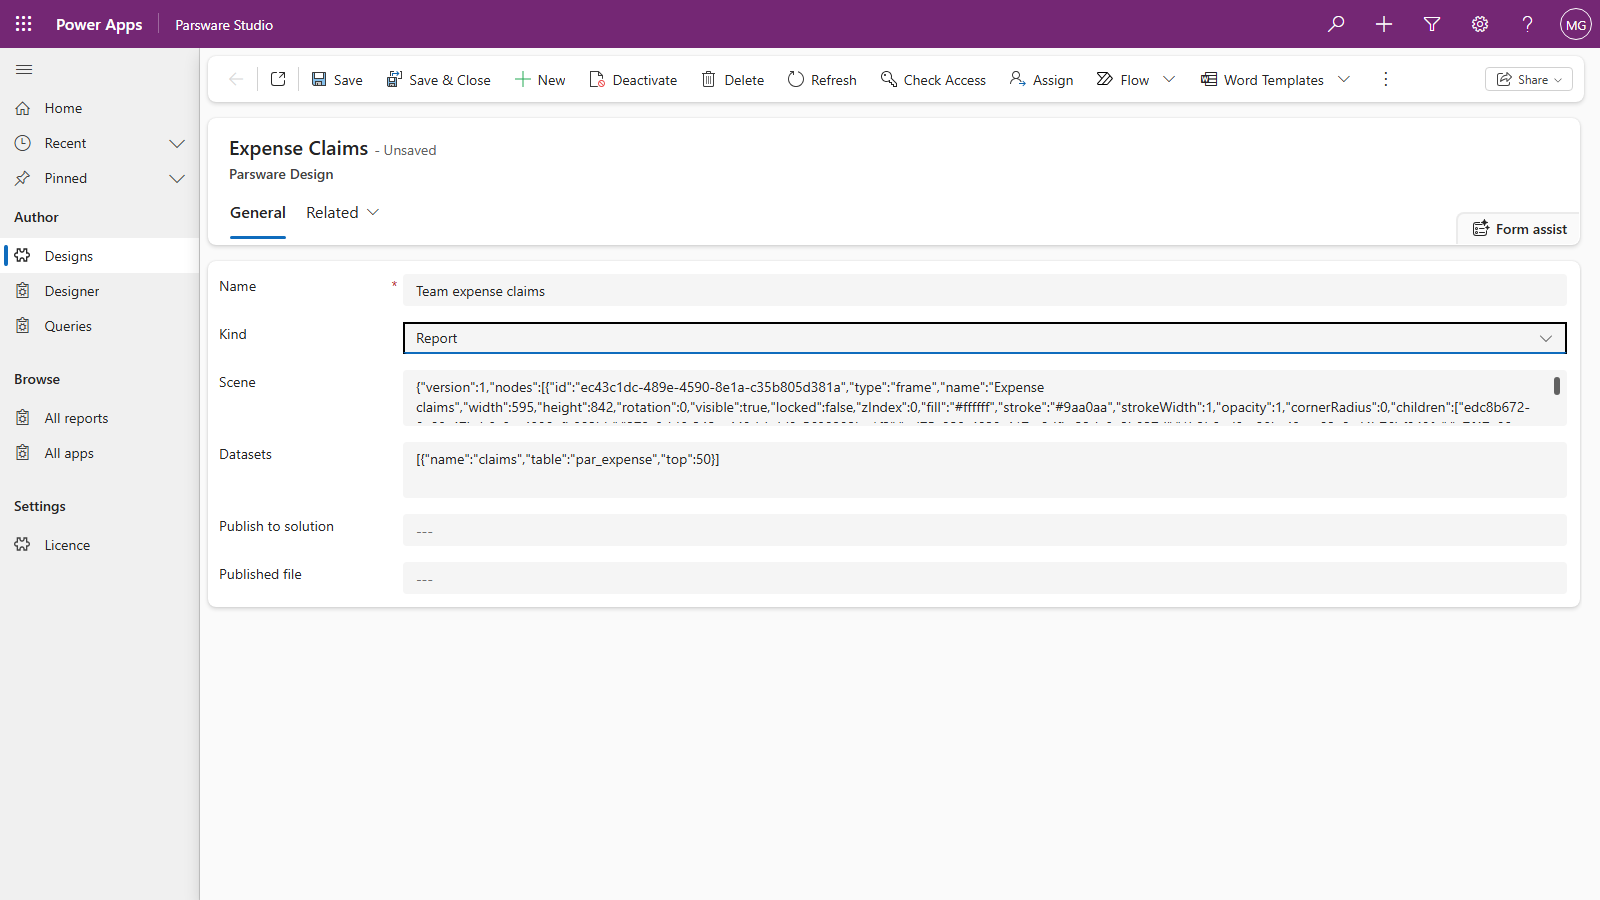Delete the record
The image size is (1600, 900).
(733, 79)
